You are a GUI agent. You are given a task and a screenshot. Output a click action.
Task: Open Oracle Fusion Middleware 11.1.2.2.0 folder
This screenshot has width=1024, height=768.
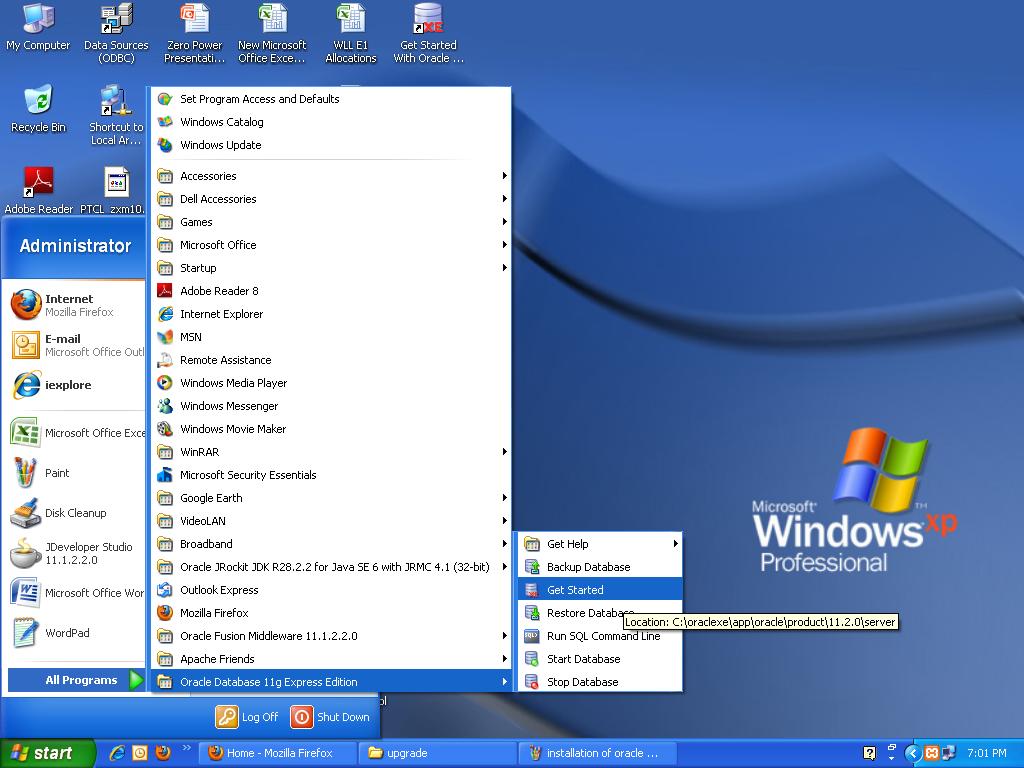point(331,636)
